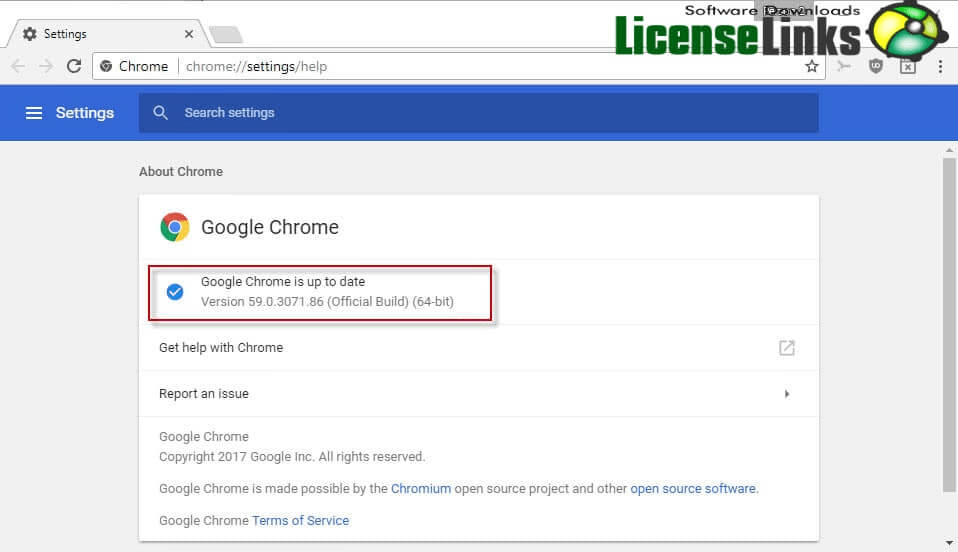Open the Settings hamburger menu
The width and height of the screenshot is (958, 552).
[x=34, y=113]
